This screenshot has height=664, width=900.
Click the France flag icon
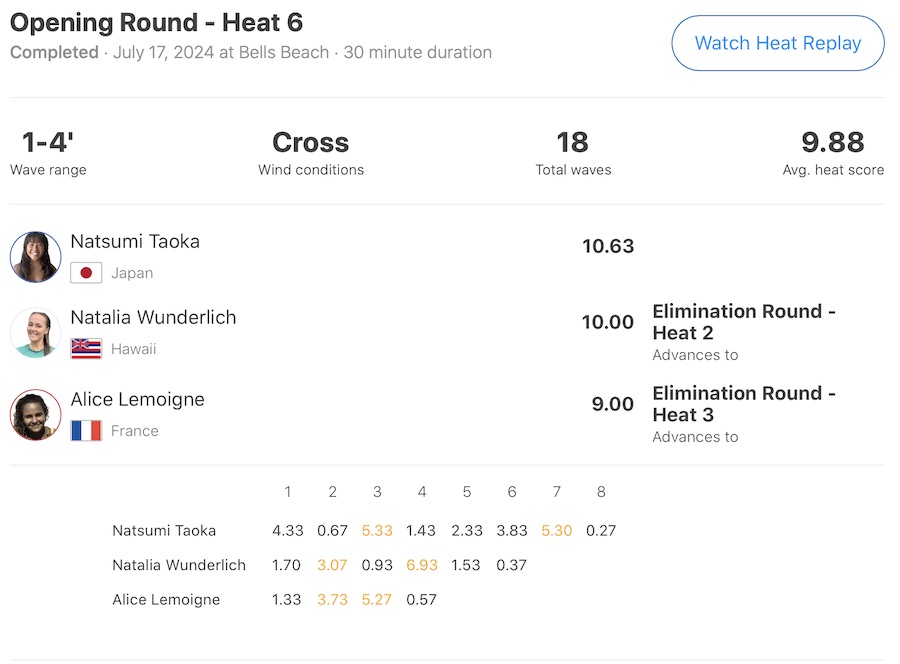click(x=86, y=431)
